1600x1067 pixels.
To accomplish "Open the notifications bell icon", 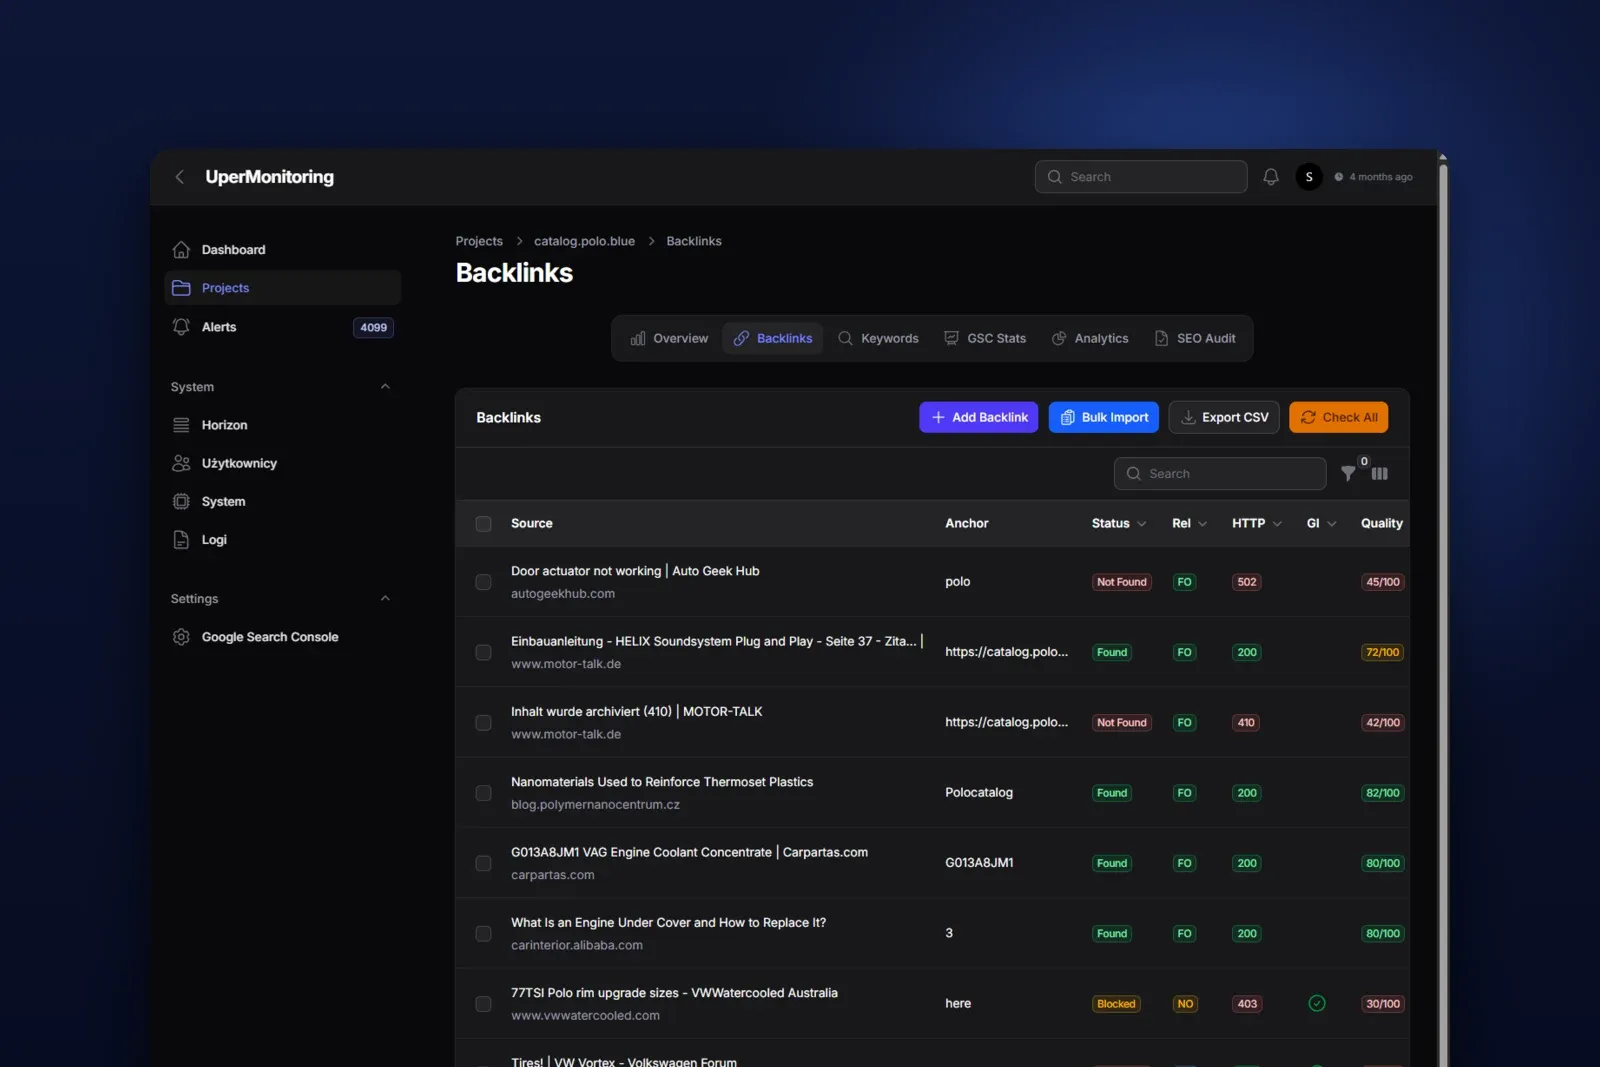I will (x=1270, y=177).
